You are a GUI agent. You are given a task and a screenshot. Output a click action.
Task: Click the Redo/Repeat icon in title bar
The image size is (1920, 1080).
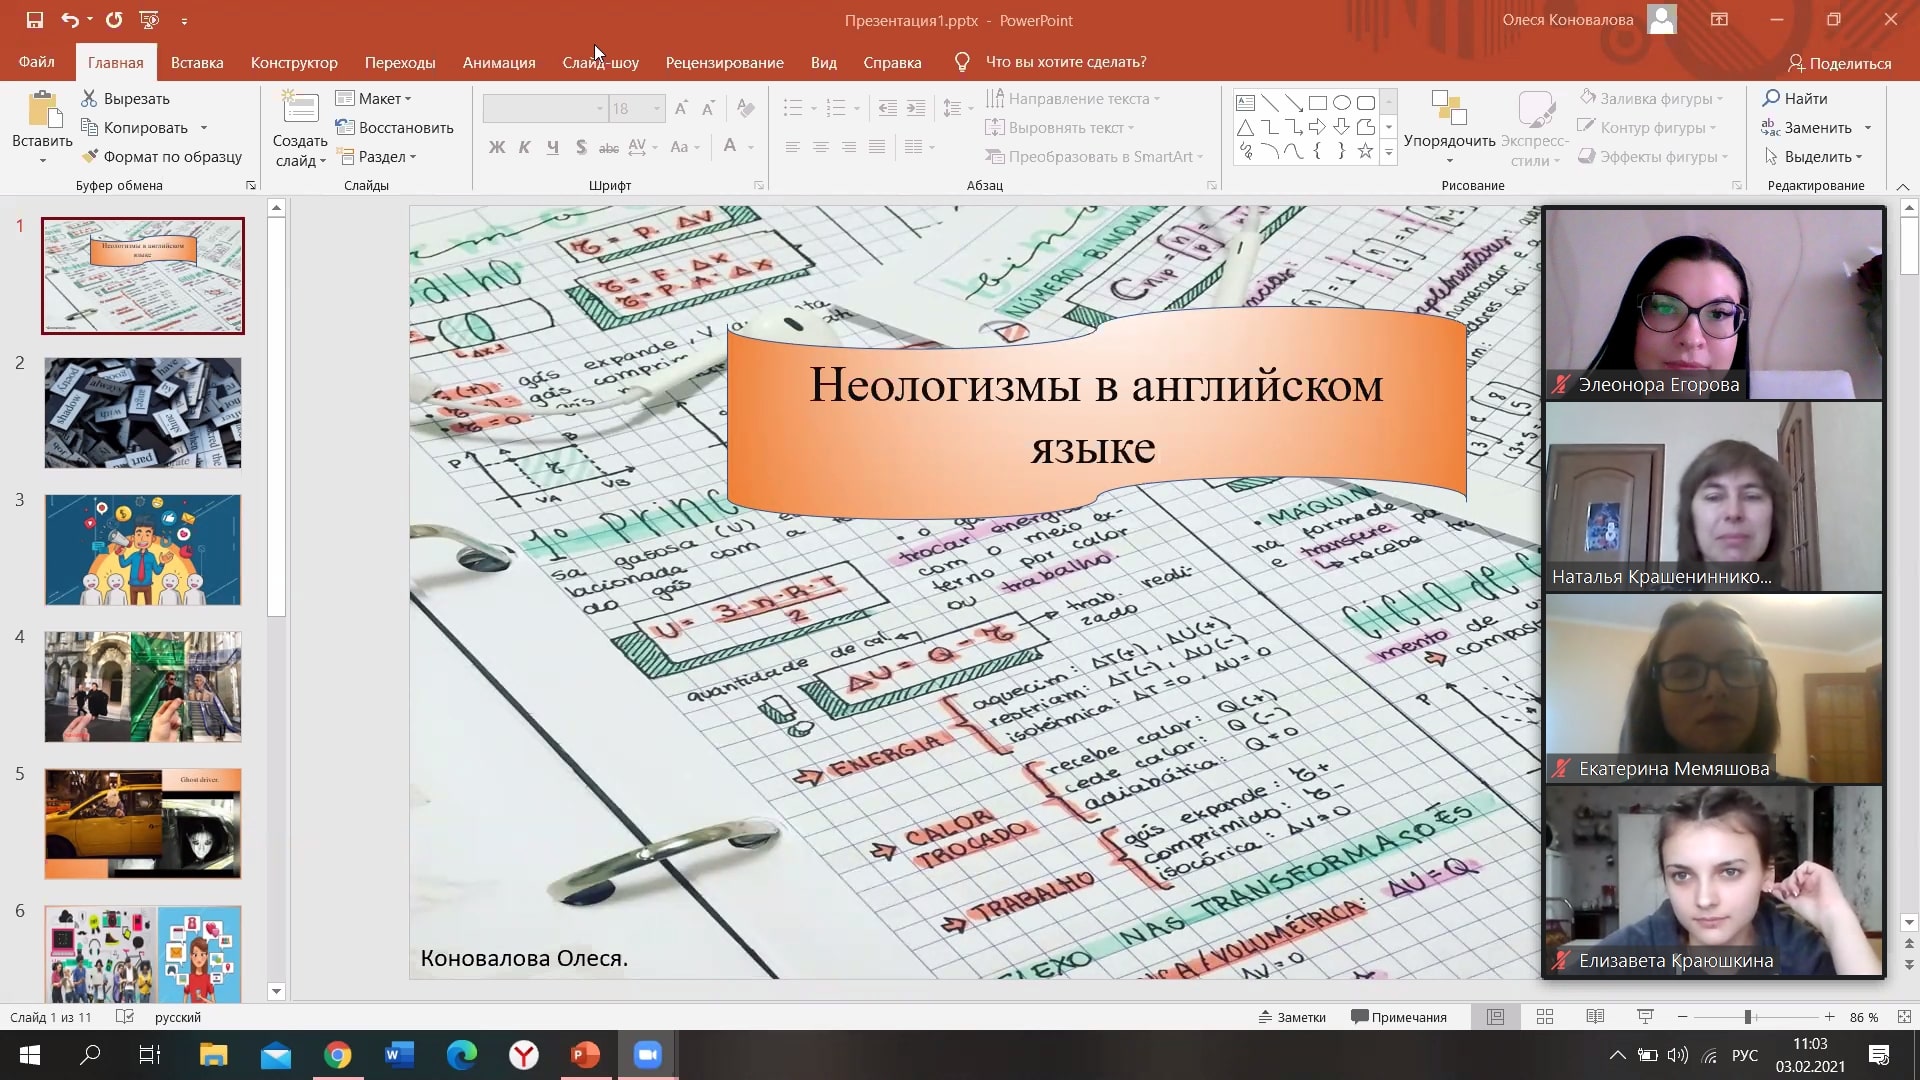114,20
